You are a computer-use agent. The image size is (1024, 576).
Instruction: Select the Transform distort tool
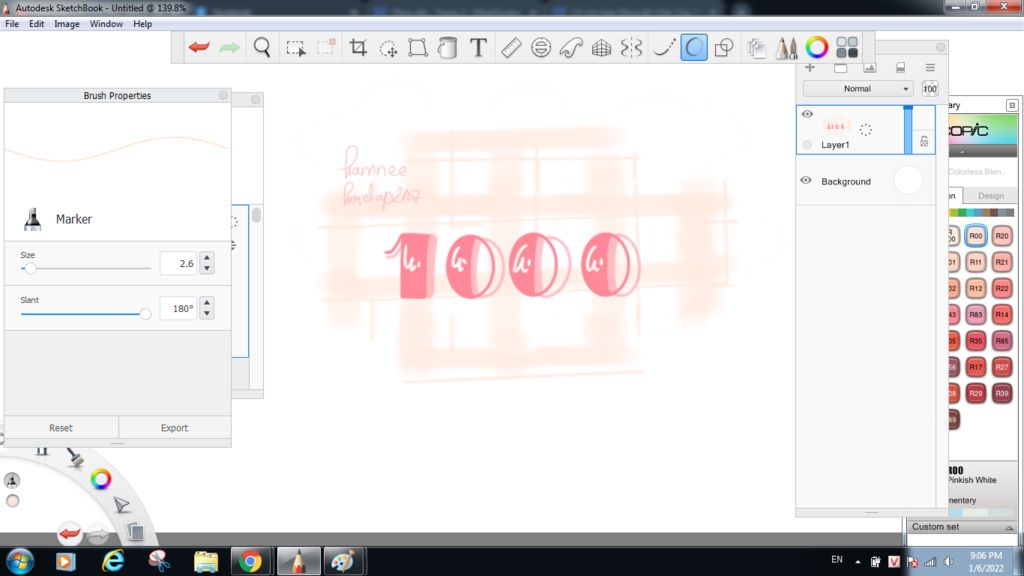[418, 48]
